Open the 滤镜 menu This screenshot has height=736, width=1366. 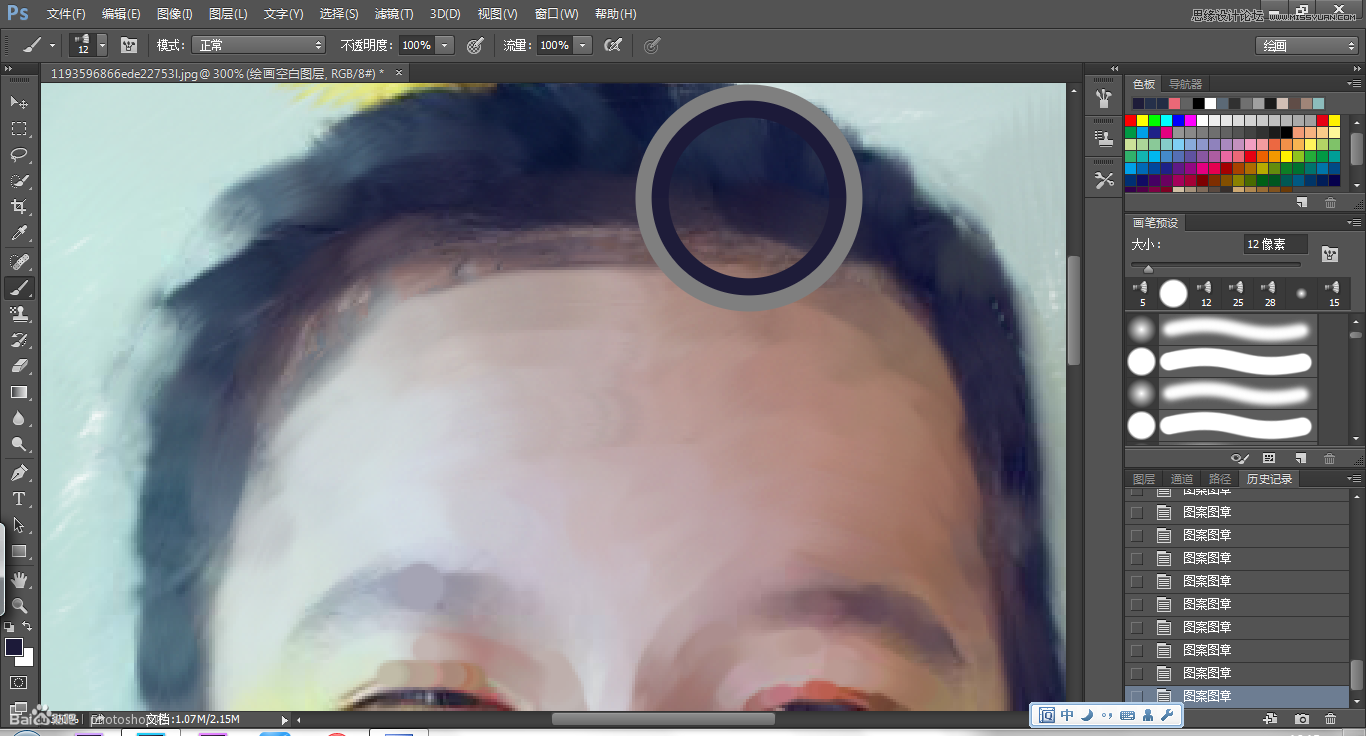(393, 13)
